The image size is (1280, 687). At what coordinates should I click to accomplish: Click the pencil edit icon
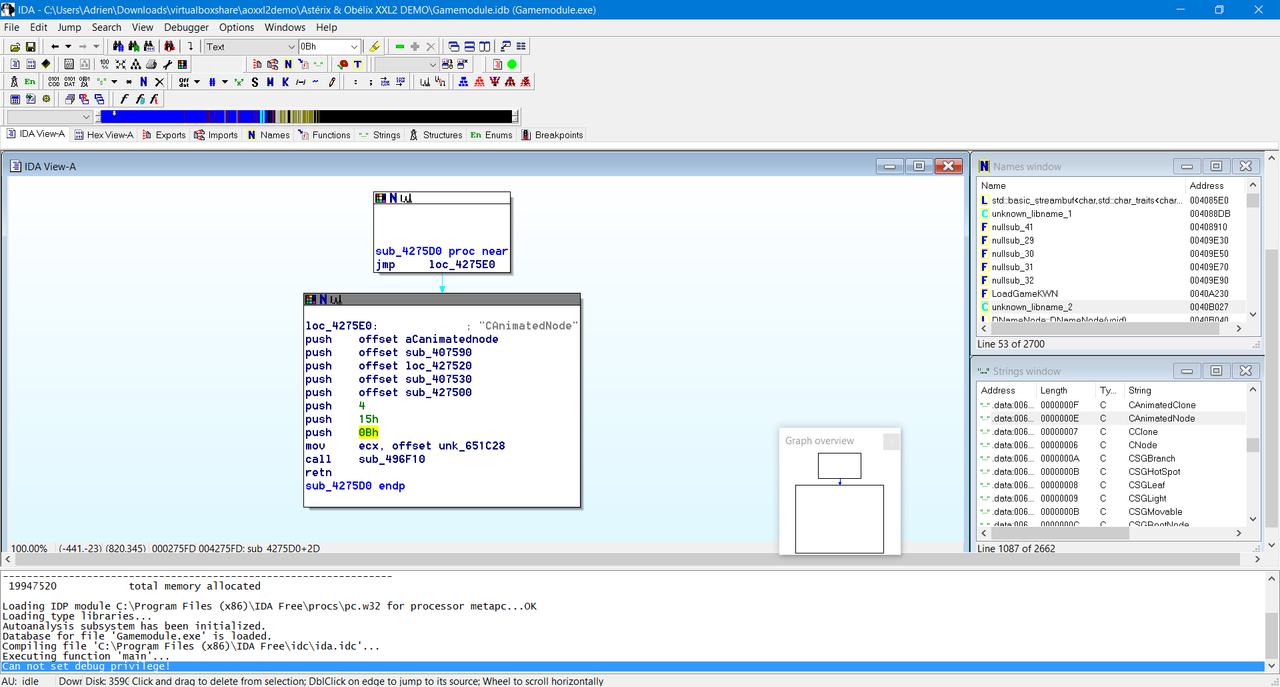(332, 82)
